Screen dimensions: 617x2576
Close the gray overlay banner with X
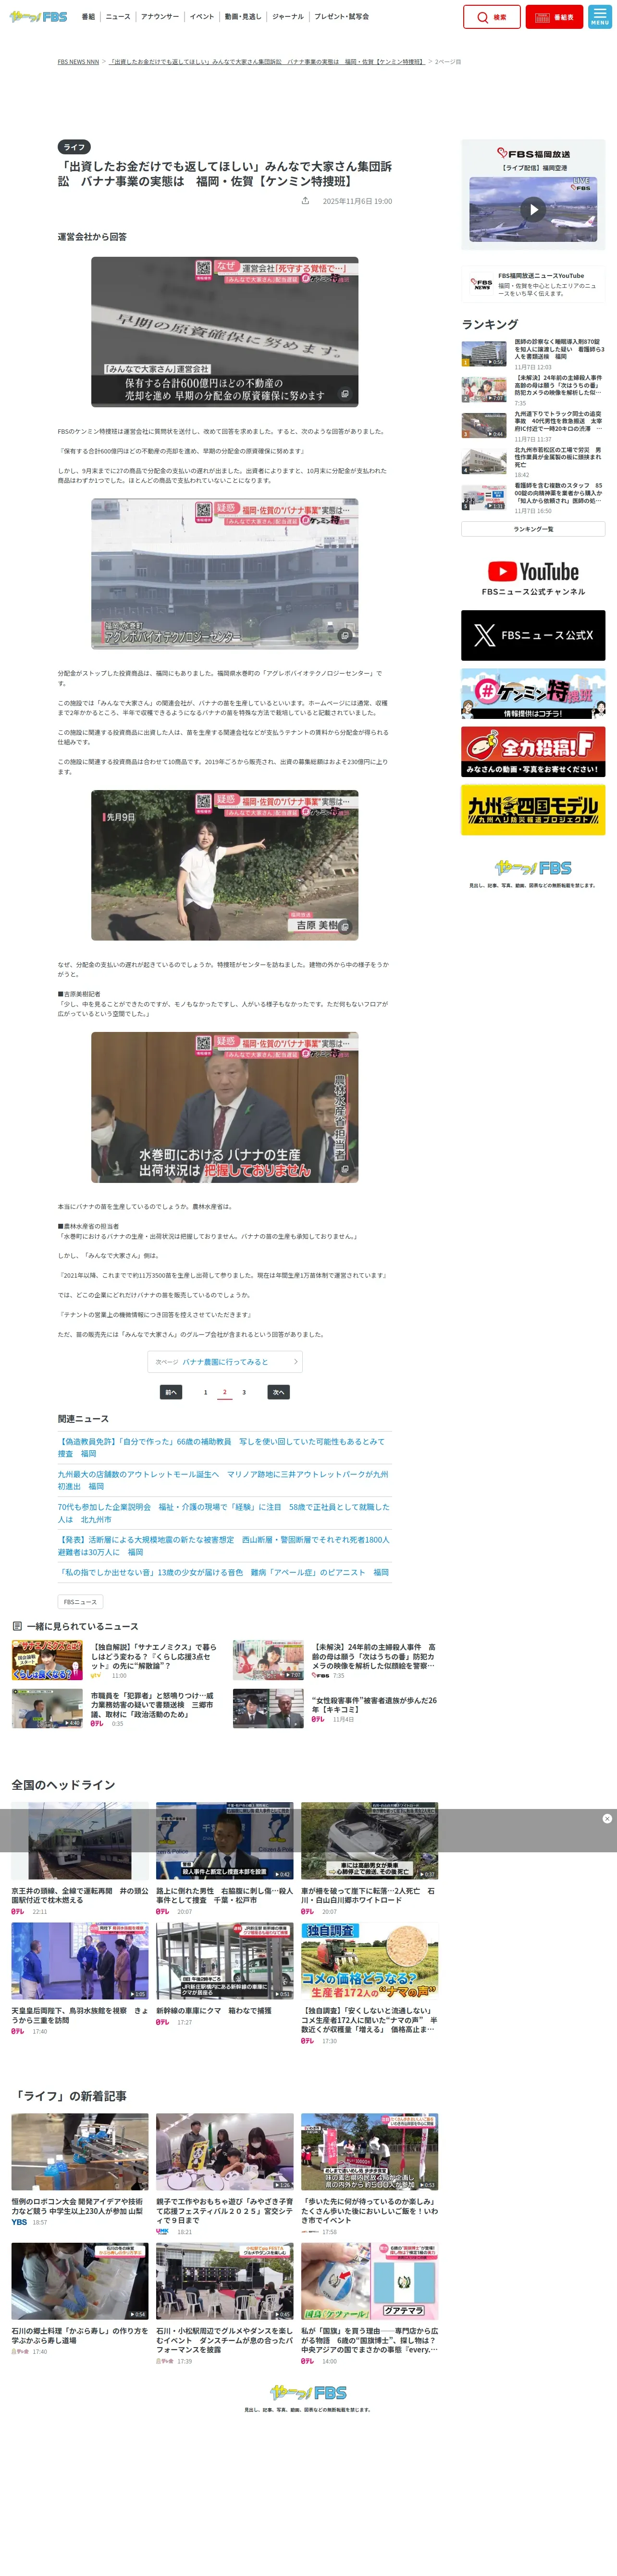(x=607, y=1819)
